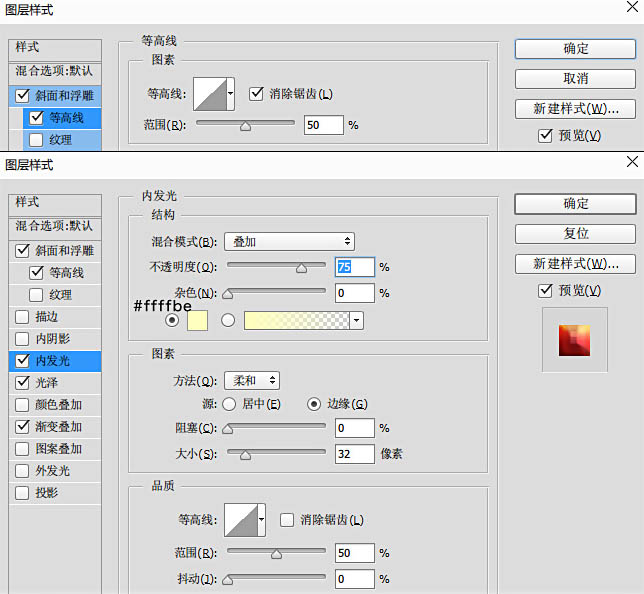Toggle 预览(V) in the lower dialog
Image resolution: width=644 pixels, height=594 pixels.
[x=545, y=291]
